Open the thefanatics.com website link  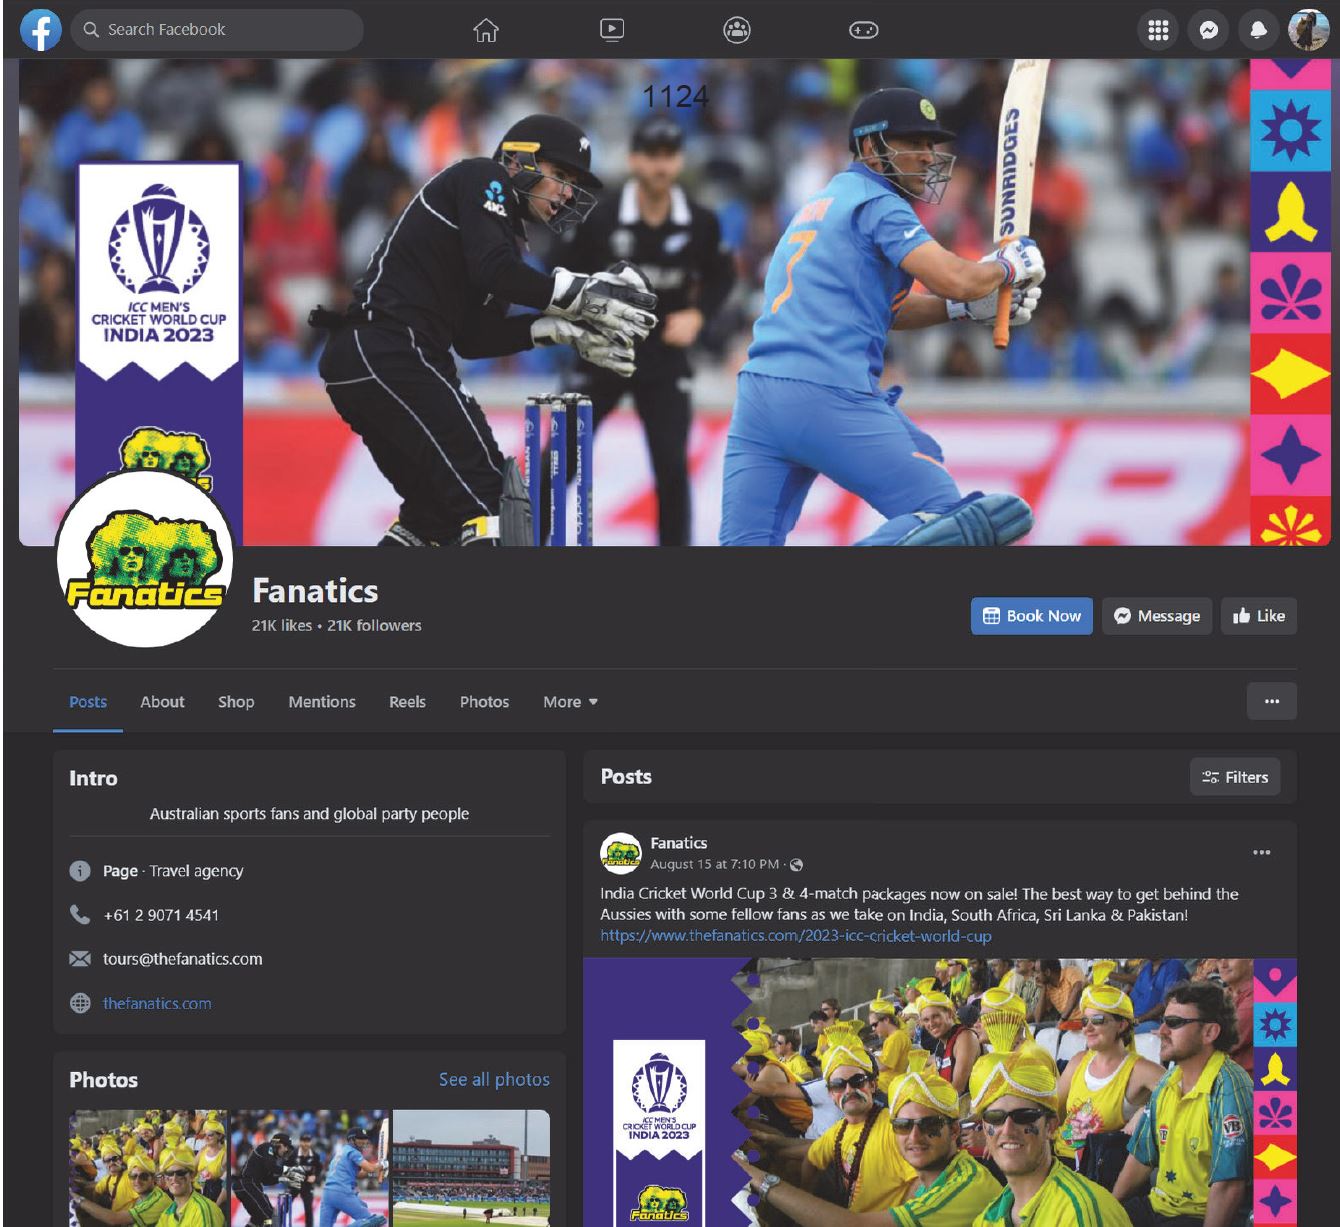tap(157, 1003)
